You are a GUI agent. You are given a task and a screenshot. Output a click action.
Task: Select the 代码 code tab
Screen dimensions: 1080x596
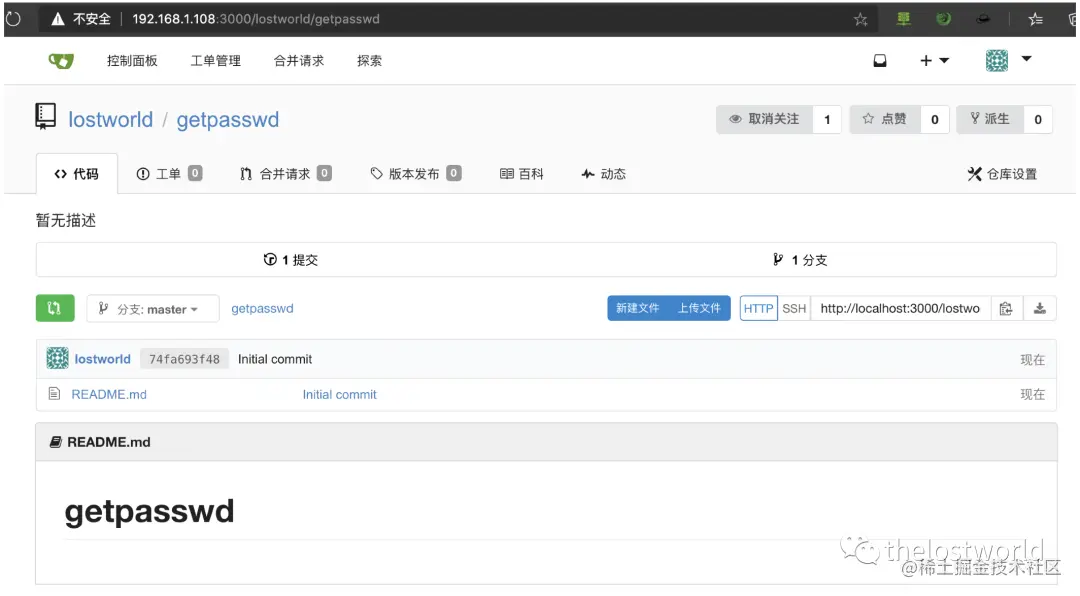click(76, 174)
